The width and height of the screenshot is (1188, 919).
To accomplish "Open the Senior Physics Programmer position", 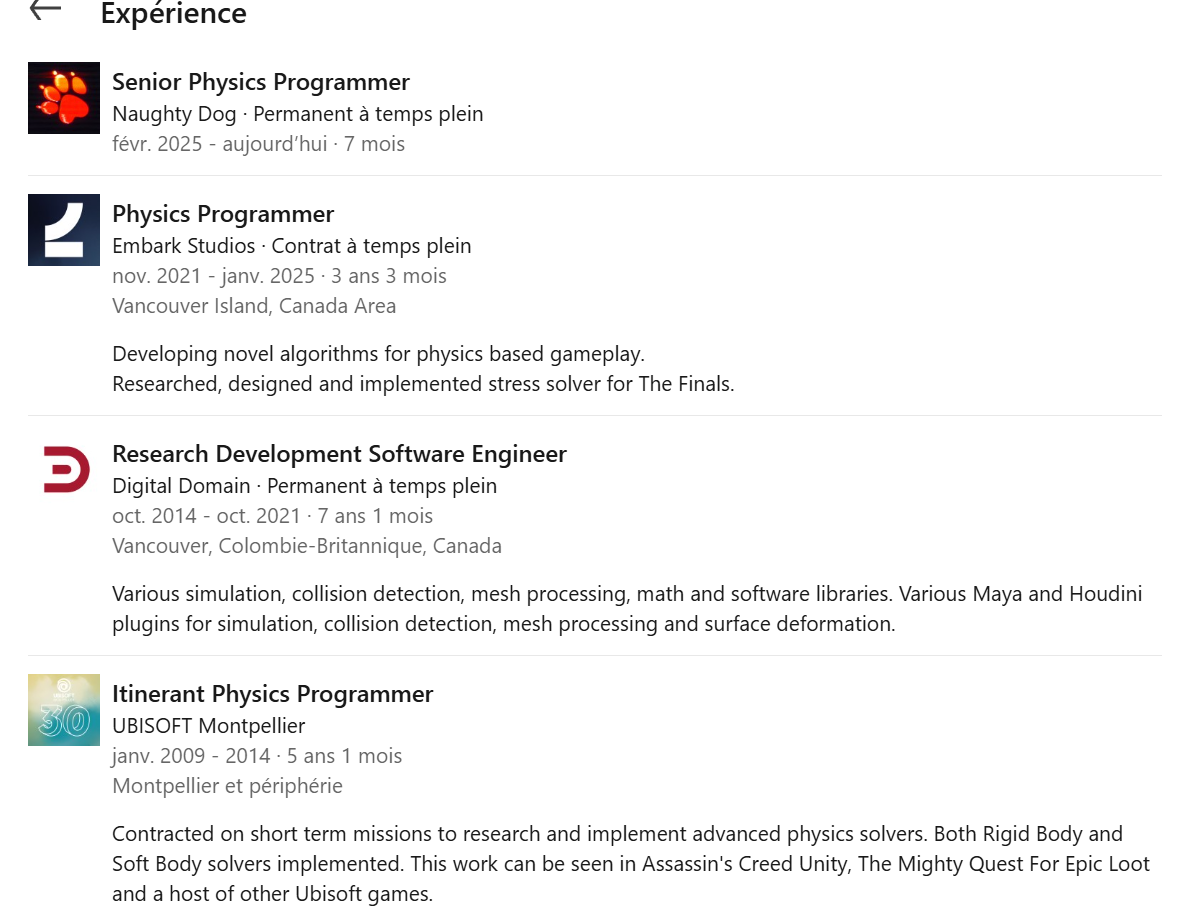I will tap(261, 82).
